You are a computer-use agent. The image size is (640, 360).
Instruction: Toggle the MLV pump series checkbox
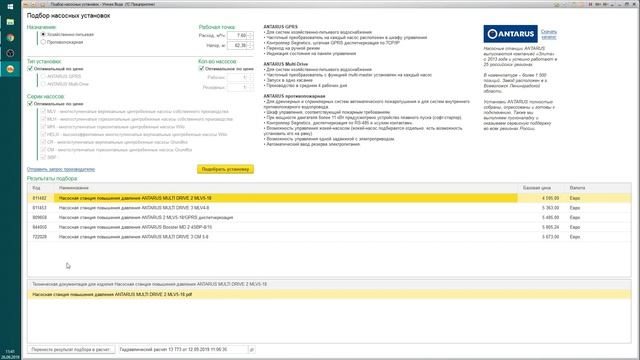click(43, 111)
